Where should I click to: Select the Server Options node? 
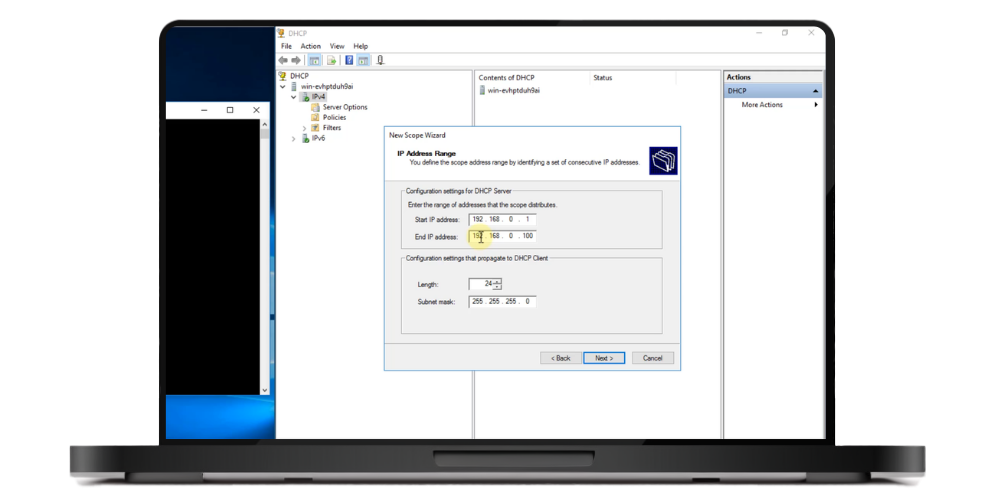coord(344,107)
